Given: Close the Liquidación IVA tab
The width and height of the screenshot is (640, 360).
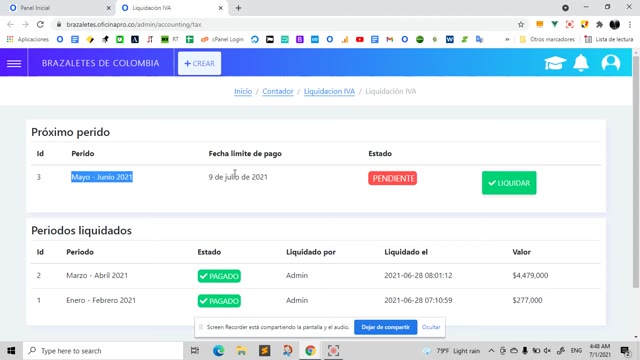Looking at the screenshot, I should click(x=220, y=8).
